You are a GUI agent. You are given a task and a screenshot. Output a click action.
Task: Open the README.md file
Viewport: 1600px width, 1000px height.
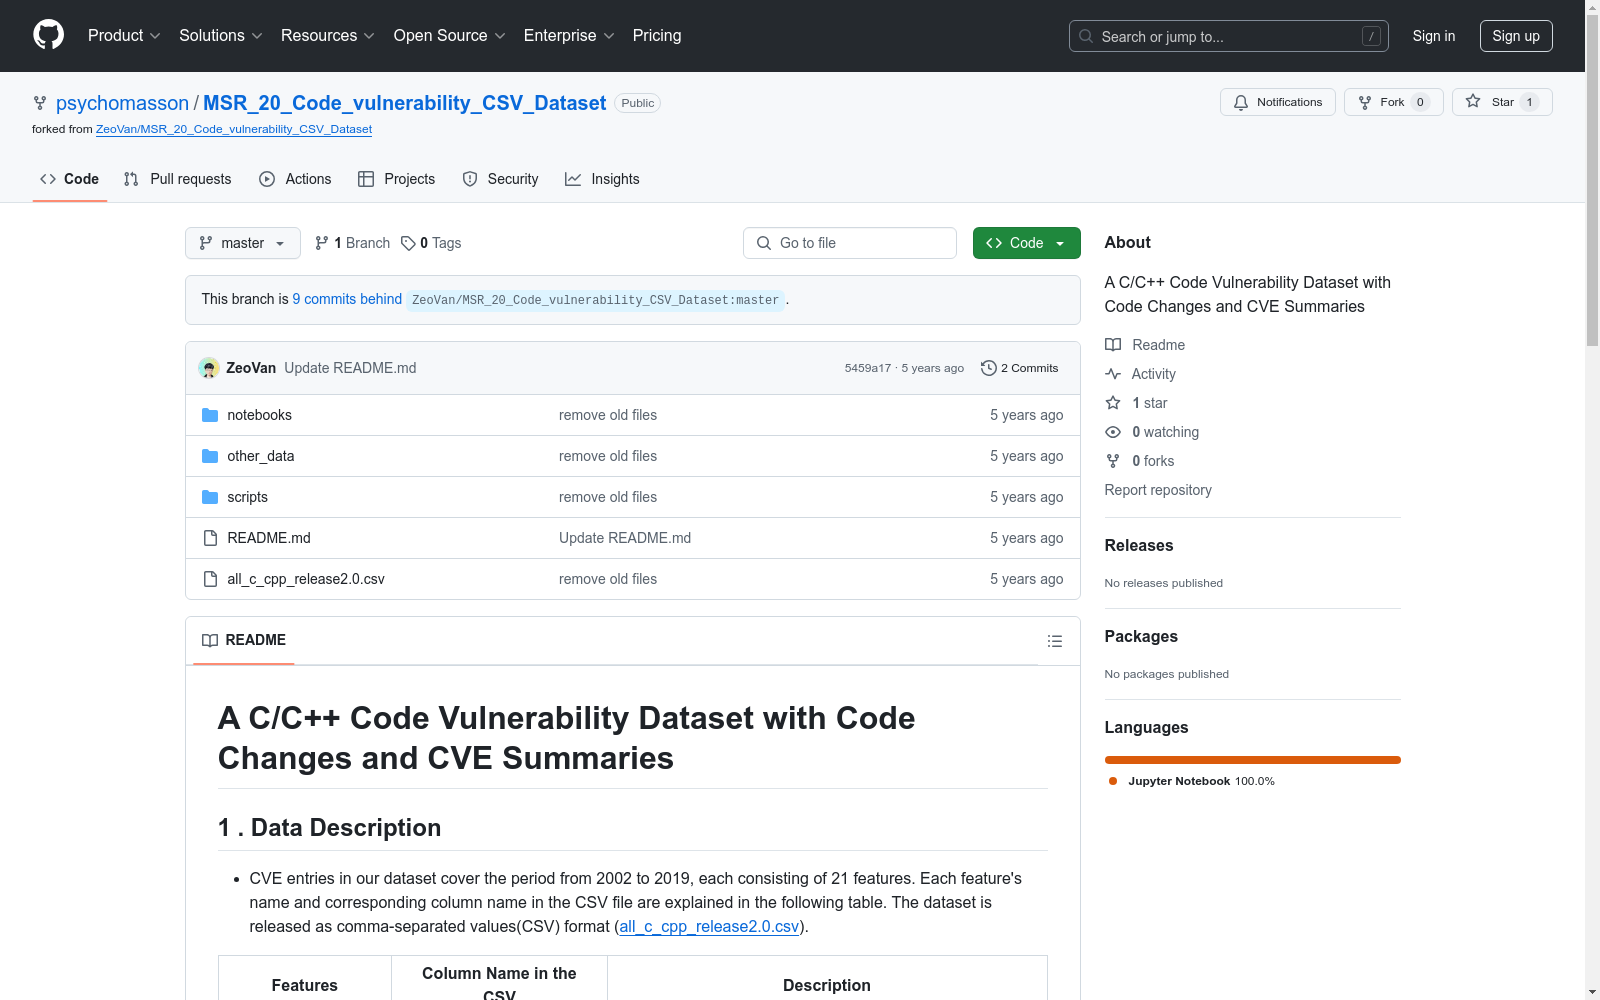(268, 537)
